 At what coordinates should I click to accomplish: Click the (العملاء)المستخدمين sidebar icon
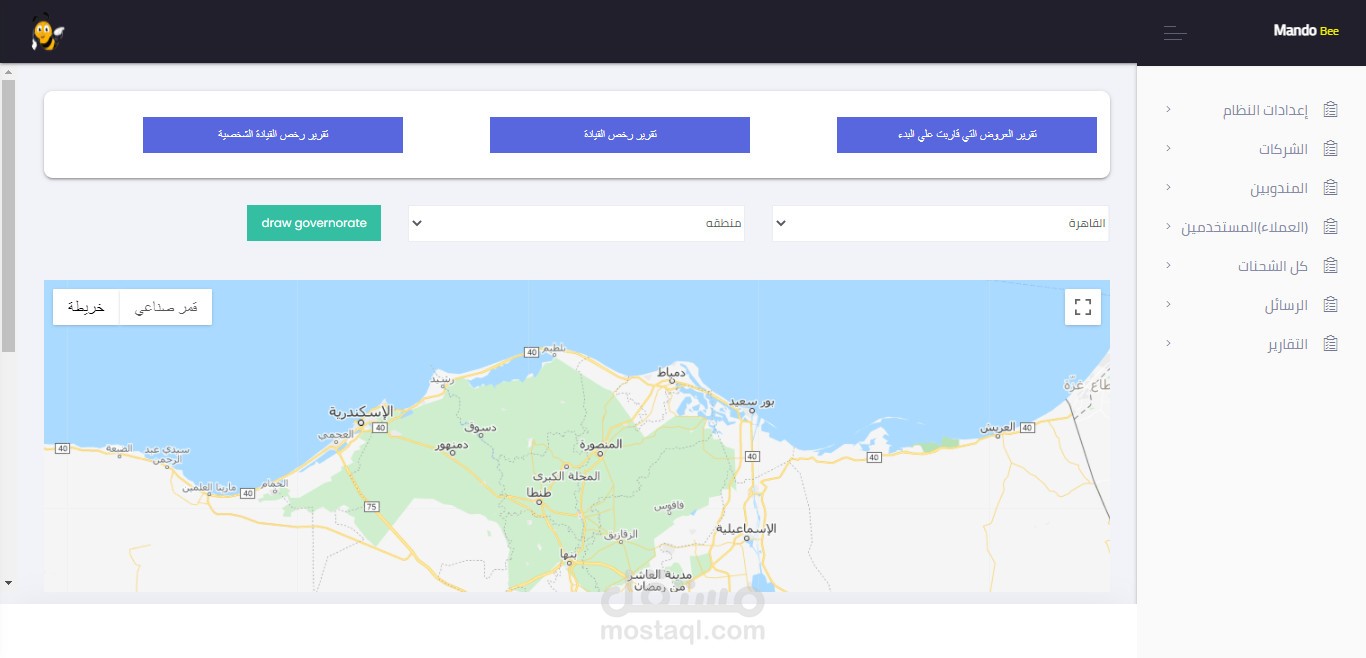click(x=1330, y=226)
